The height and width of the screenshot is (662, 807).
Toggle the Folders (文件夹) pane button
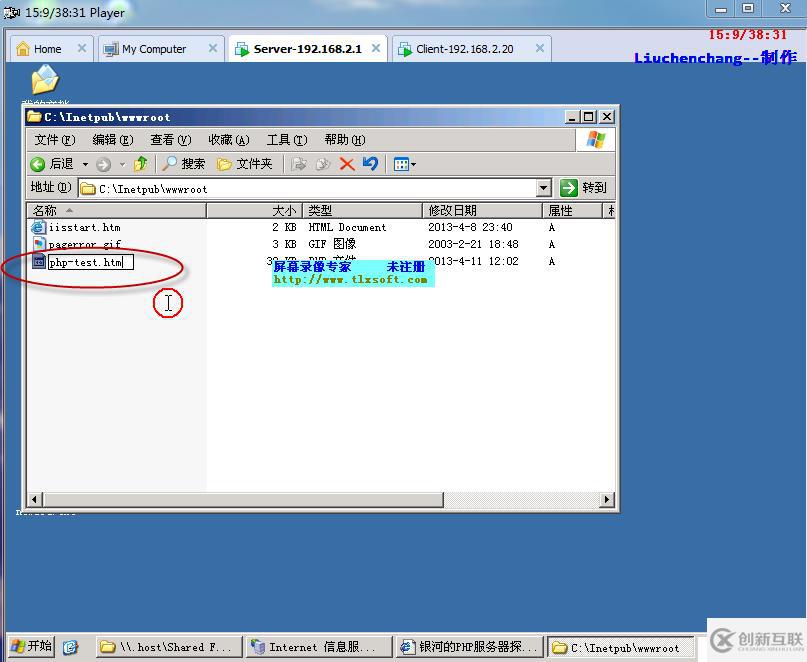[244, 164]
